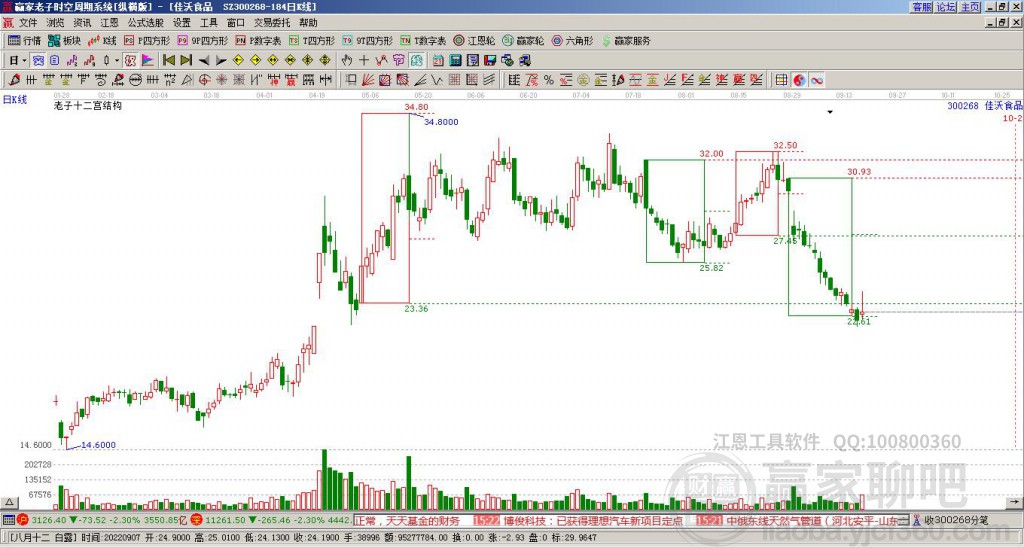Select the hand pan tool
Image resolution: width=1024 pixels, height=548 pixels.
click(347, 61)
